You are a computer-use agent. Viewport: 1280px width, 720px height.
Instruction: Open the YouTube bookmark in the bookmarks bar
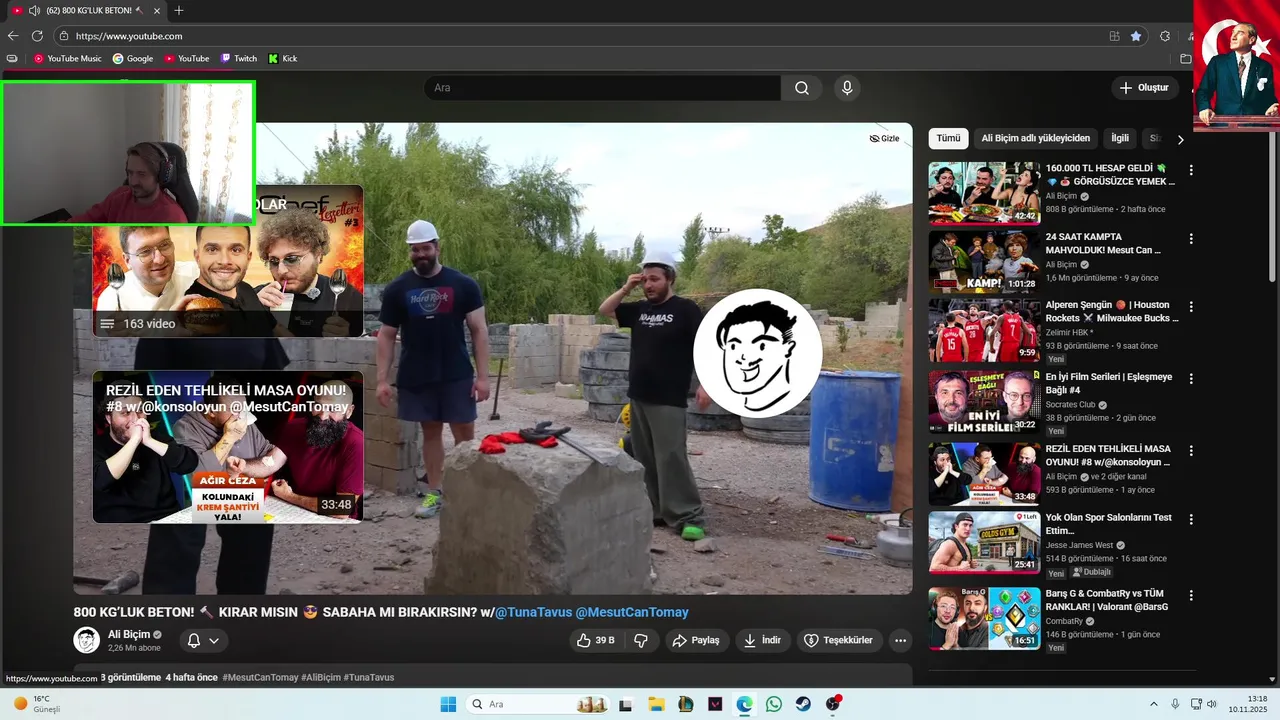tap(187, 59)
